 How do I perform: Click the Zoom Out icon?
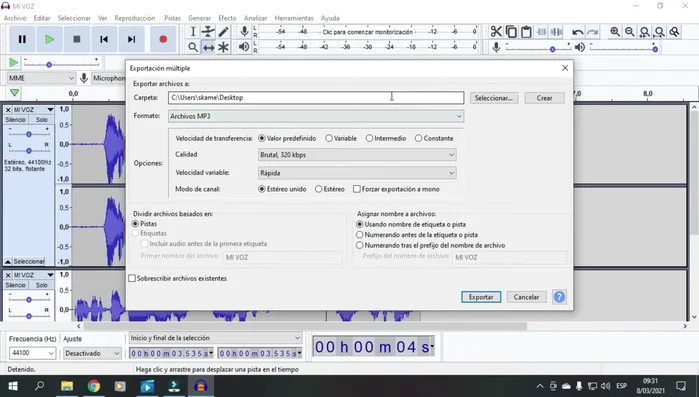pyautogui.click(x=630, y=32)
